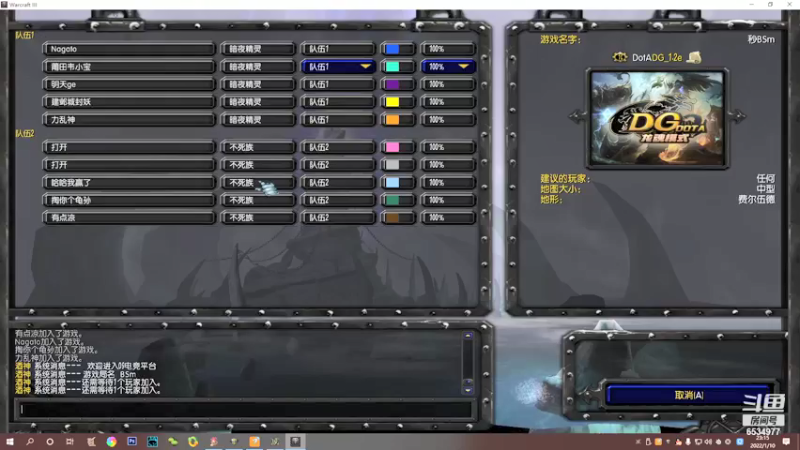This screenshot has width=800, height=450.
Task: Open the taskbar search magnifier
Action: click(x=30, y=441)
